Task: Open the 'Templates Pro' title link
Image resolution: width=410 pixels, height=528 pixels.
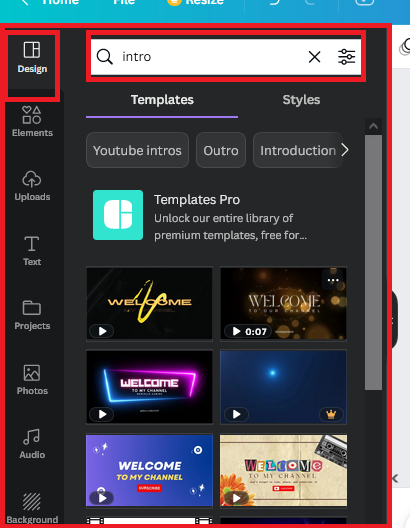Action: click(x=197, y=200)
